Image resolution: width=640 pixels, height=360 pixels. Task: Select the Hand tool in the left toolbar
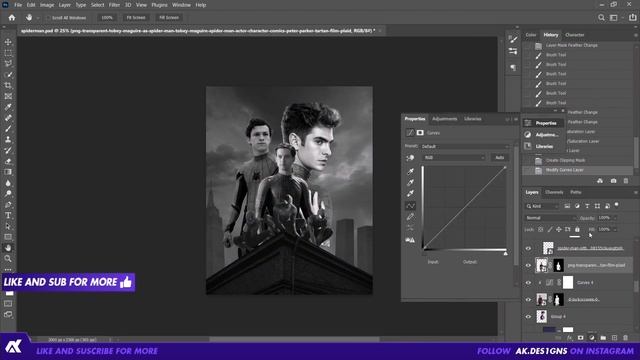(x=8, y=247)
